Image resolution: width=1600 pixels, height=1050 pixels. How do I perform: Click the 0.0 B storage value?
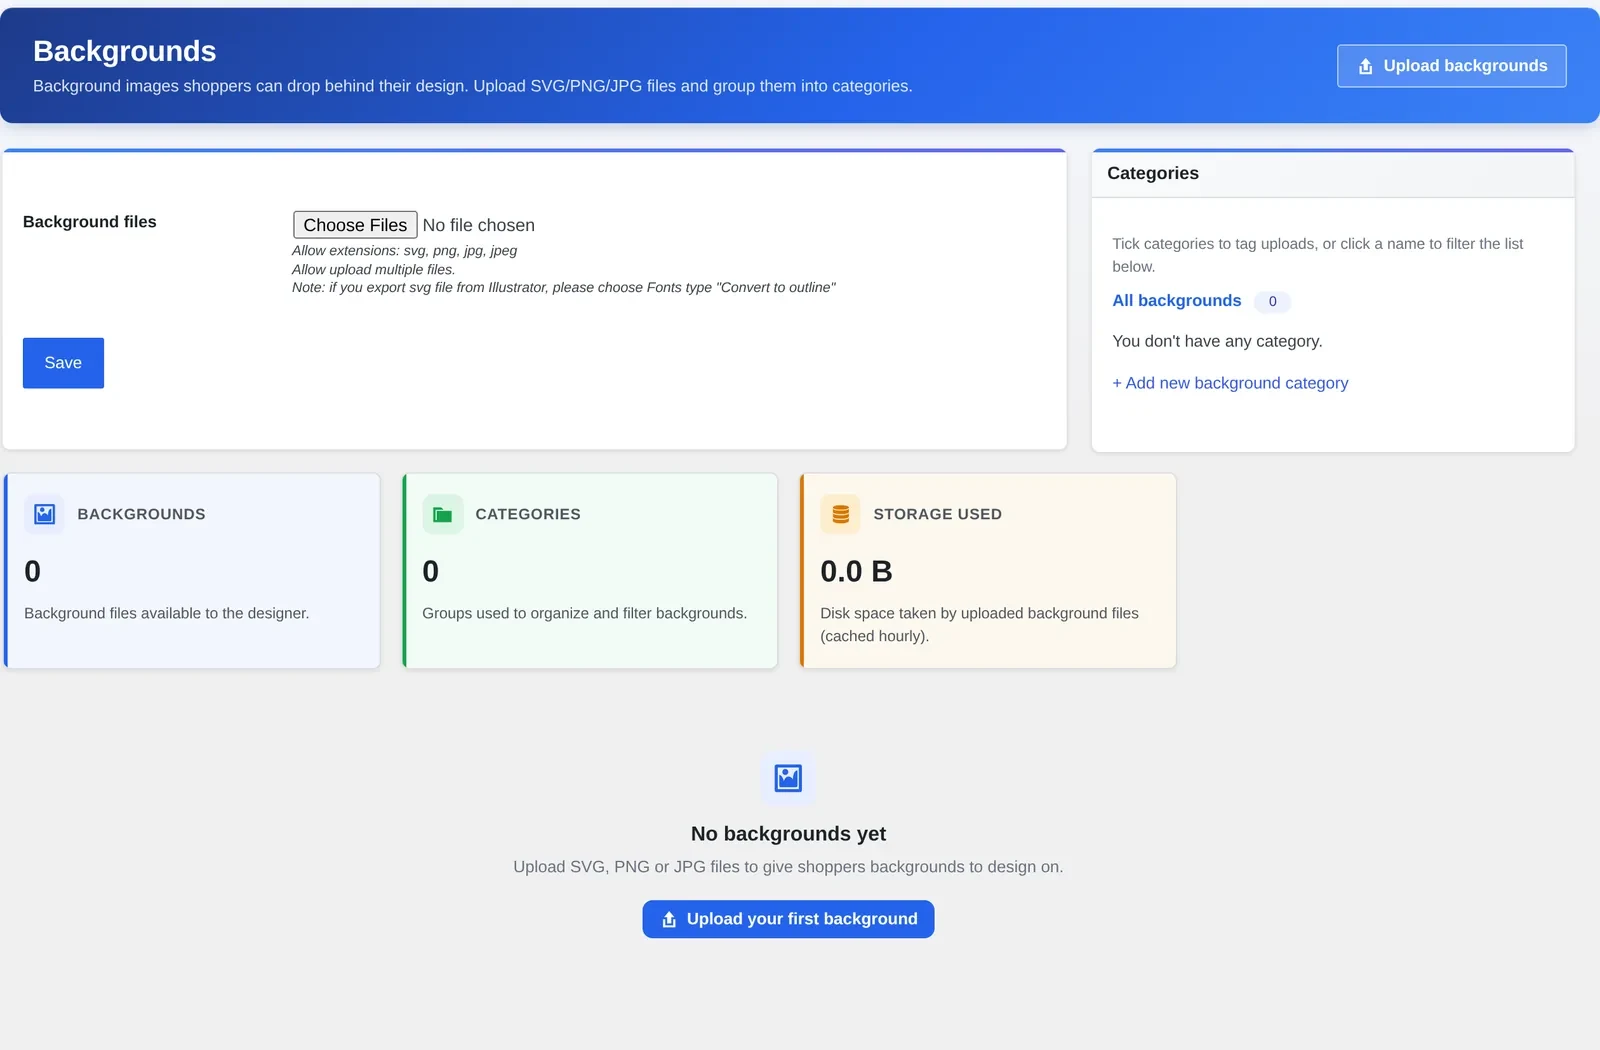pyautogui.click(x=856, y=571)
